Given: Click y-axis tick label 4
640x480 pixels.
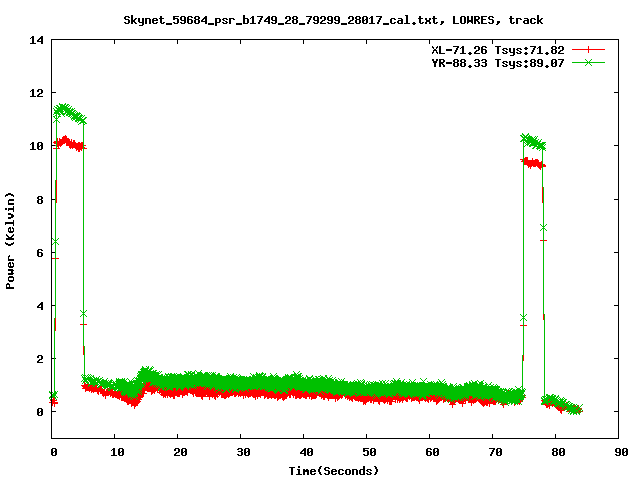Looking at the screenshot, I should tap(40, 306).
